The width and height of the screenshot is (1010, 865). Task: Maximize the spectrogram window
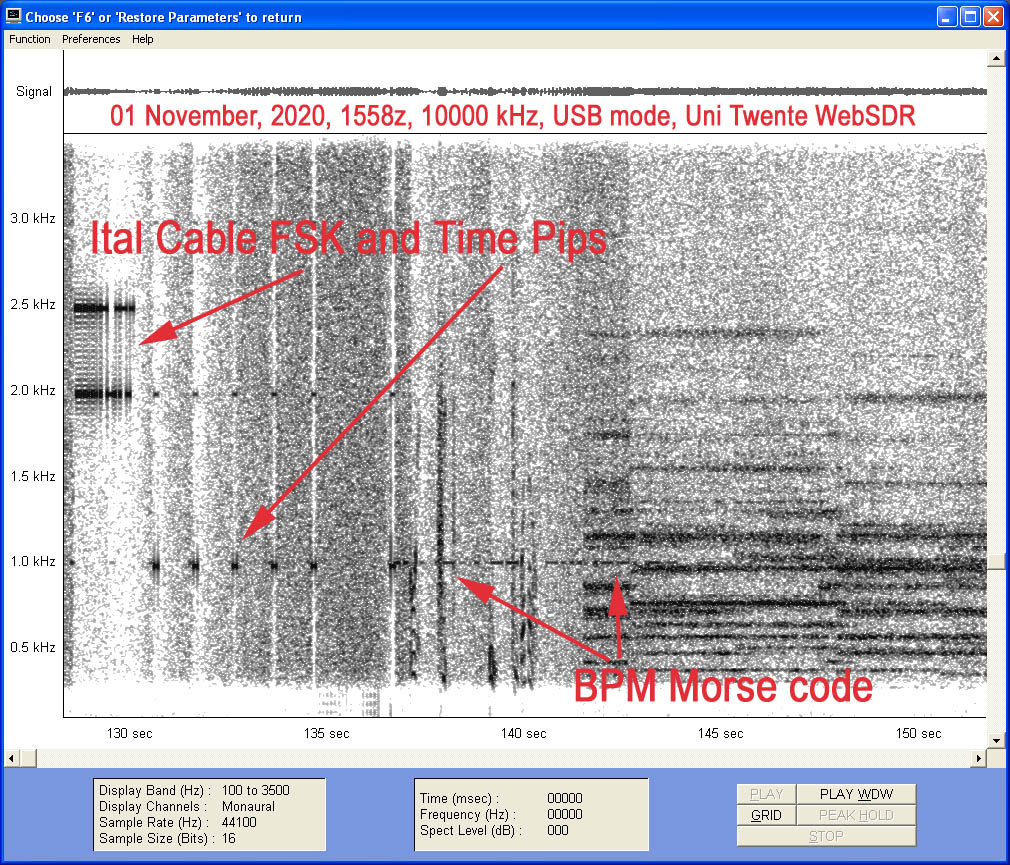(969, 17)
